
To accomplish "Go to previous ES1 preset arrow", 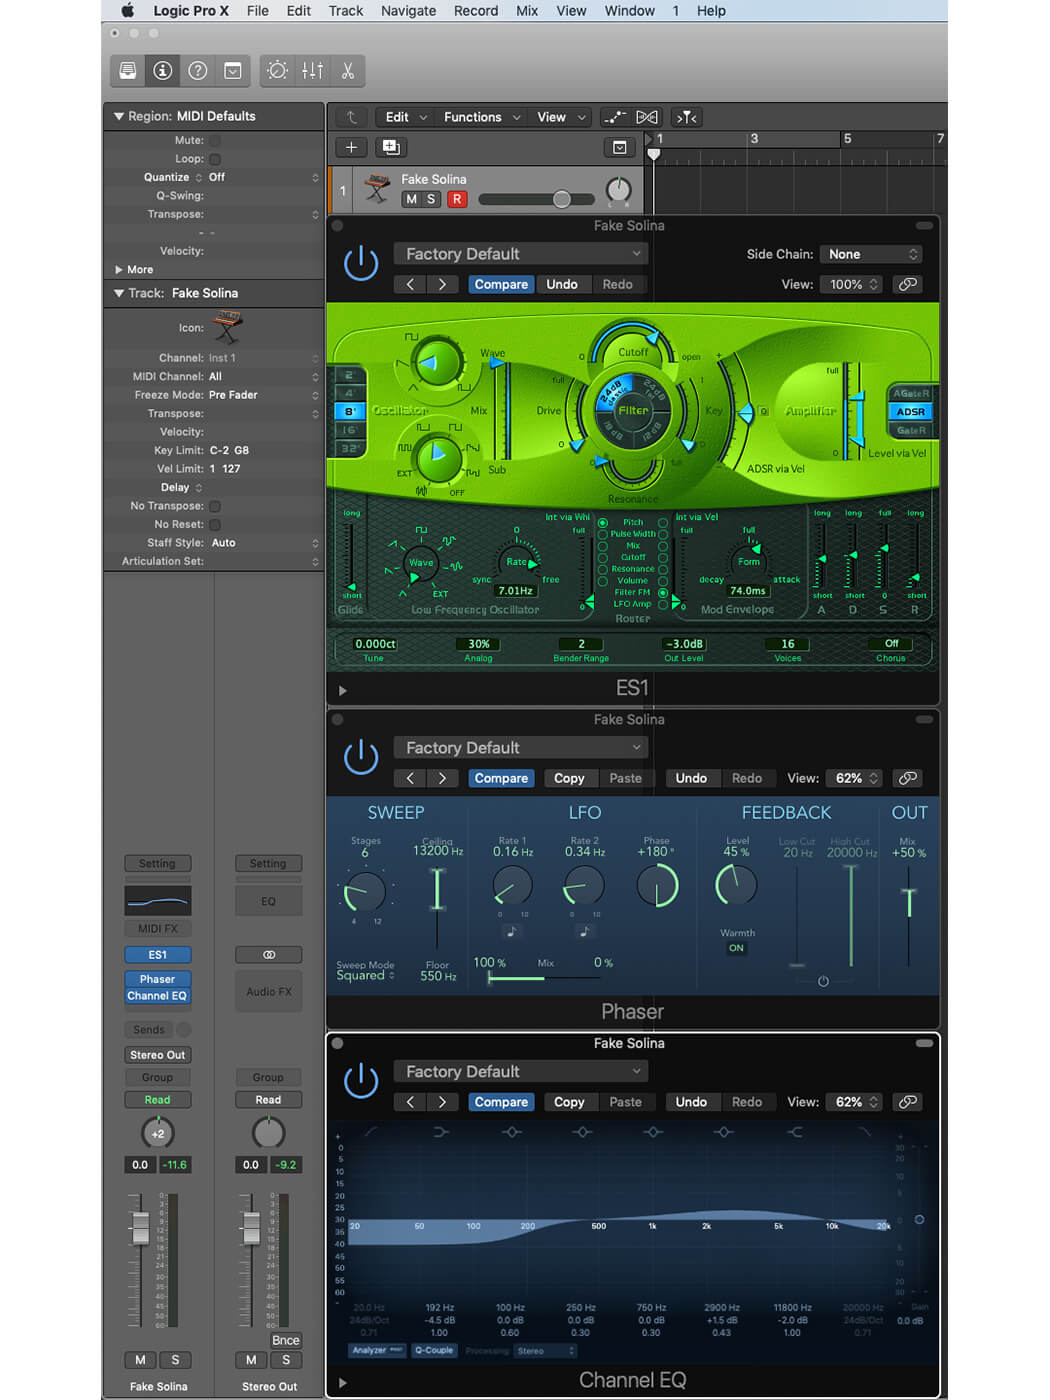I will 410,284.
